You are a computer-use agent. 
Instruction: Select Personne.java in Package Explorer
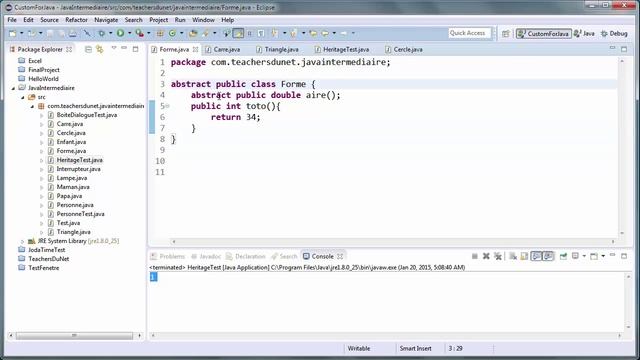pos(75,205)
